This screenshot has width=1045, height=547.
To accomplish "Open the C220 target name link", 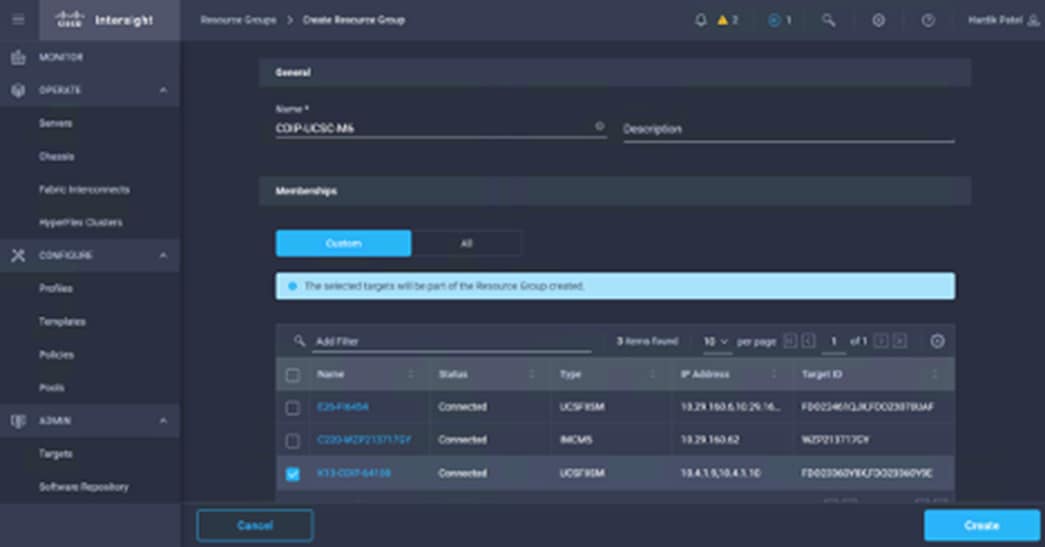I will click(x=365, y=440).
